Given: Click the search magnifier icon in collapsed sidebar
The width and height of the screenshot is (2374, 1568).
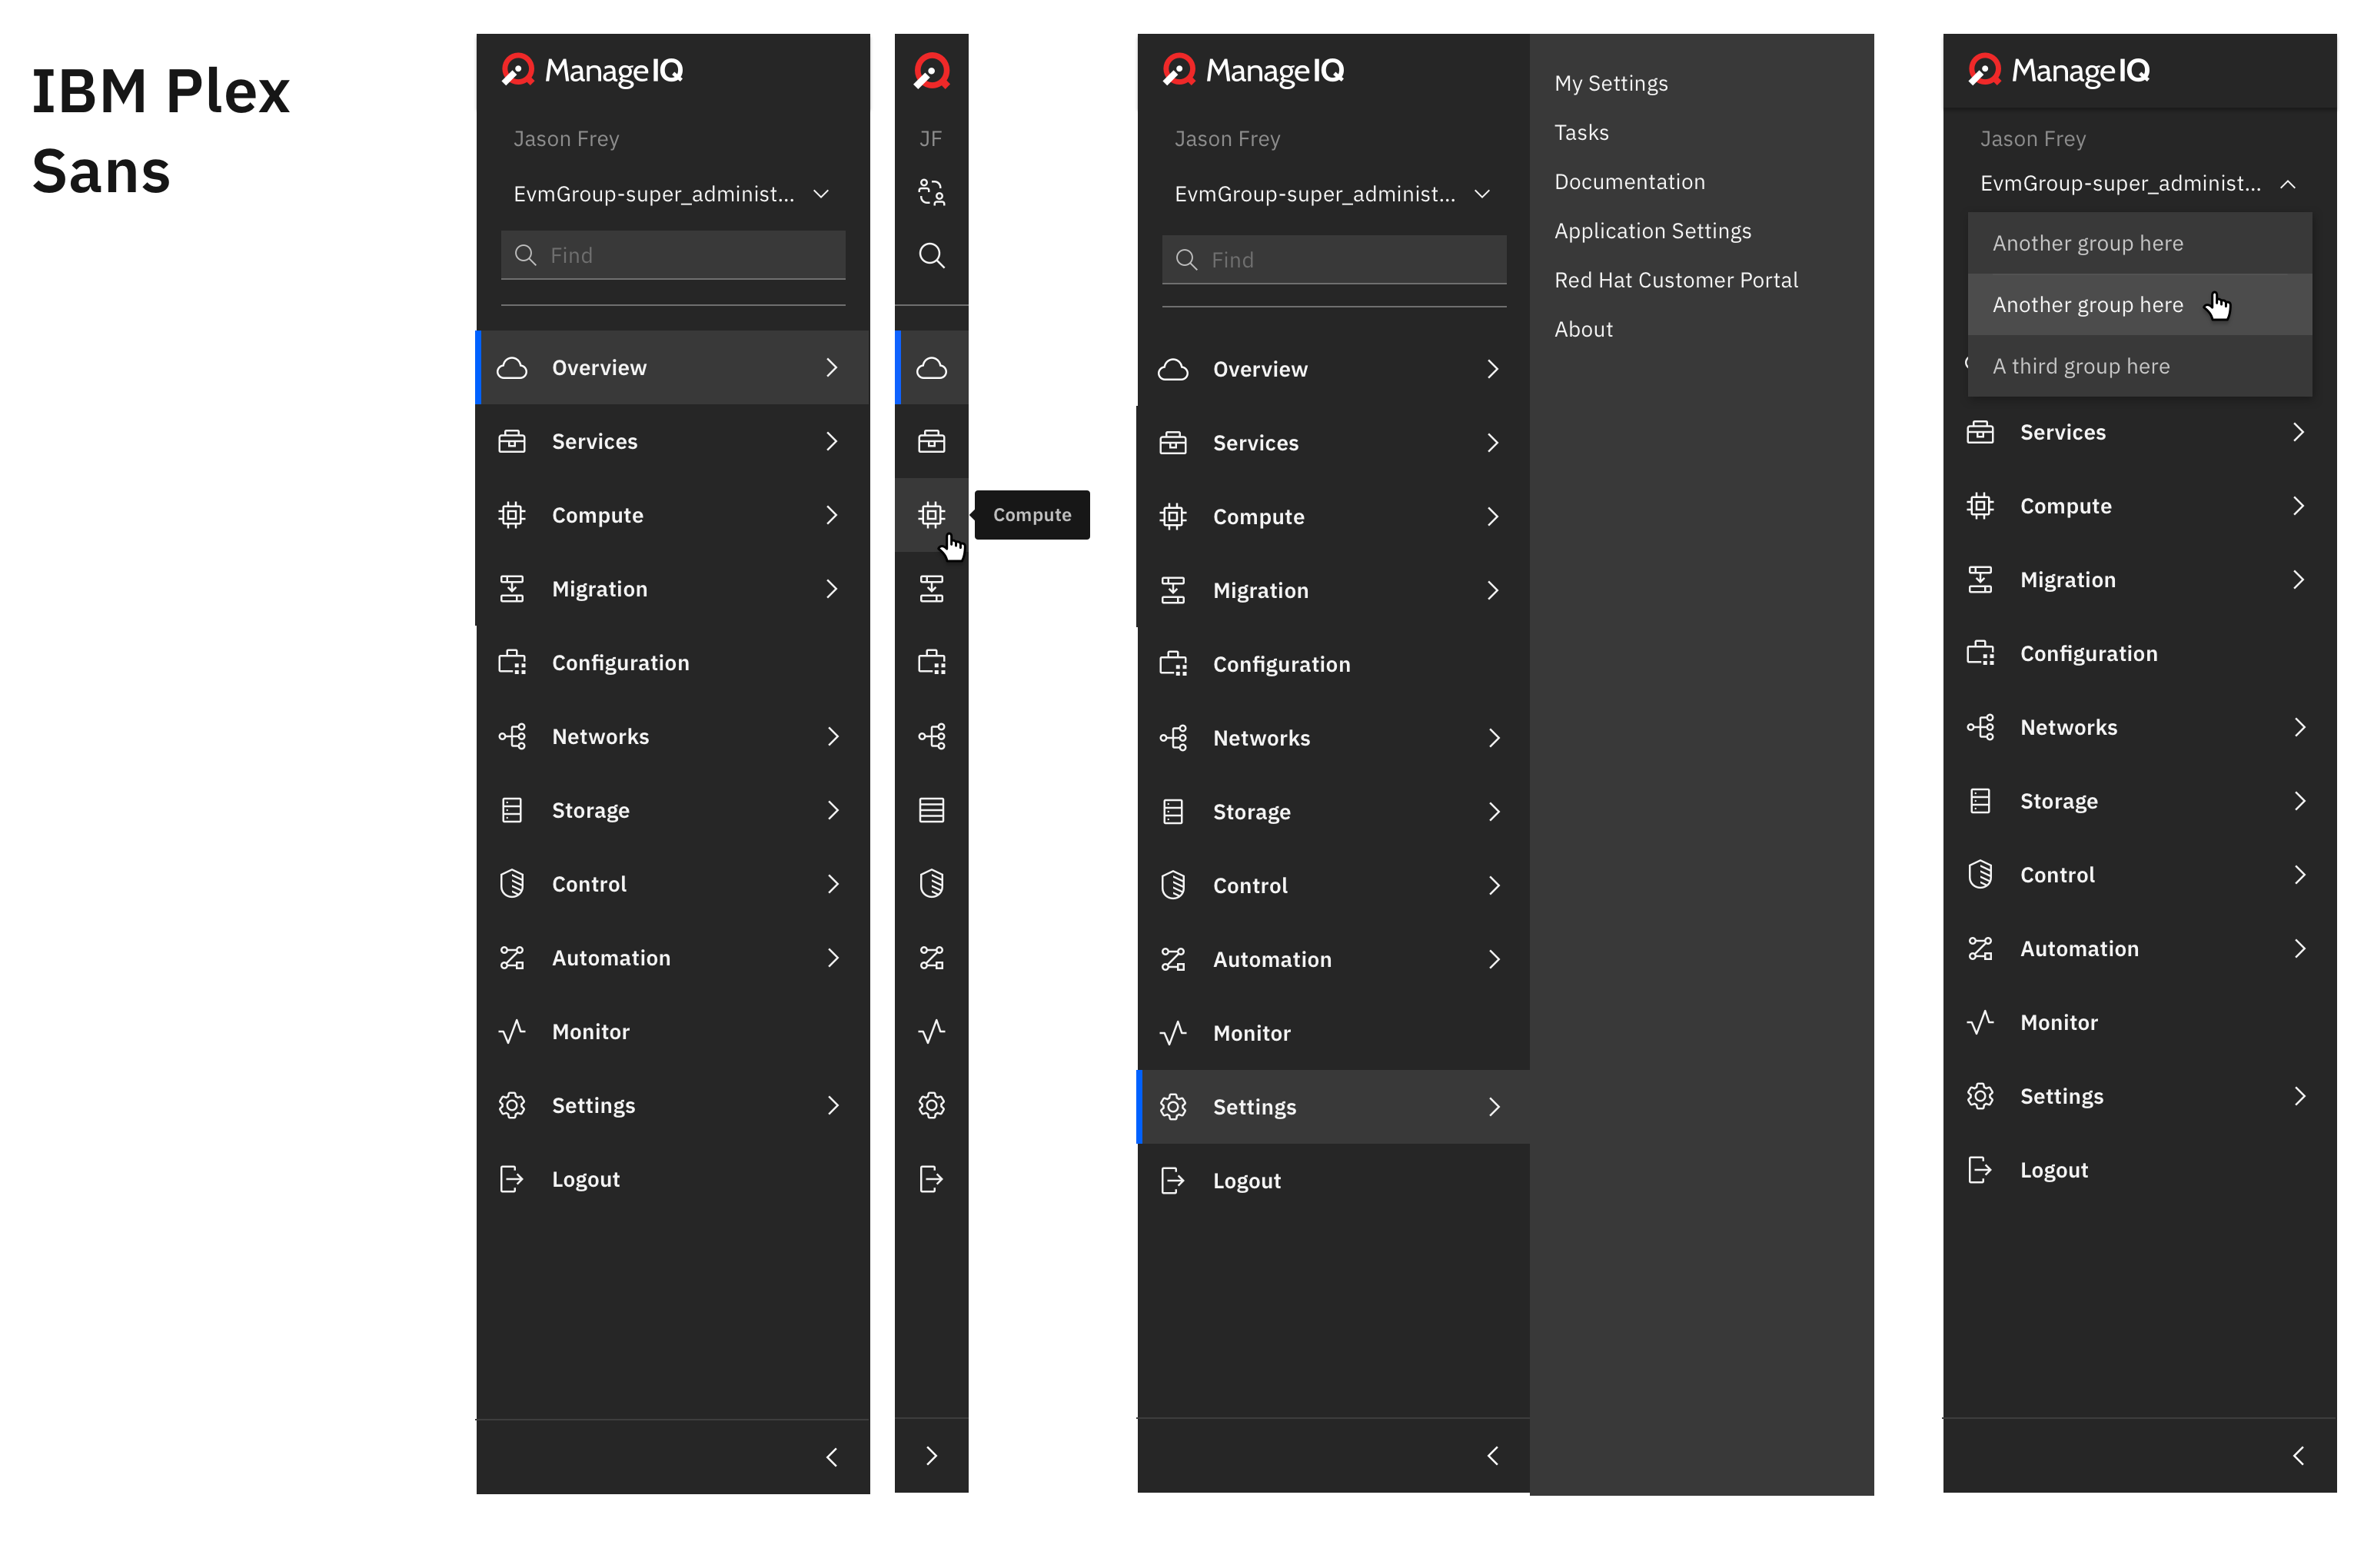Looking at the screenshot, I should point(931,255).
